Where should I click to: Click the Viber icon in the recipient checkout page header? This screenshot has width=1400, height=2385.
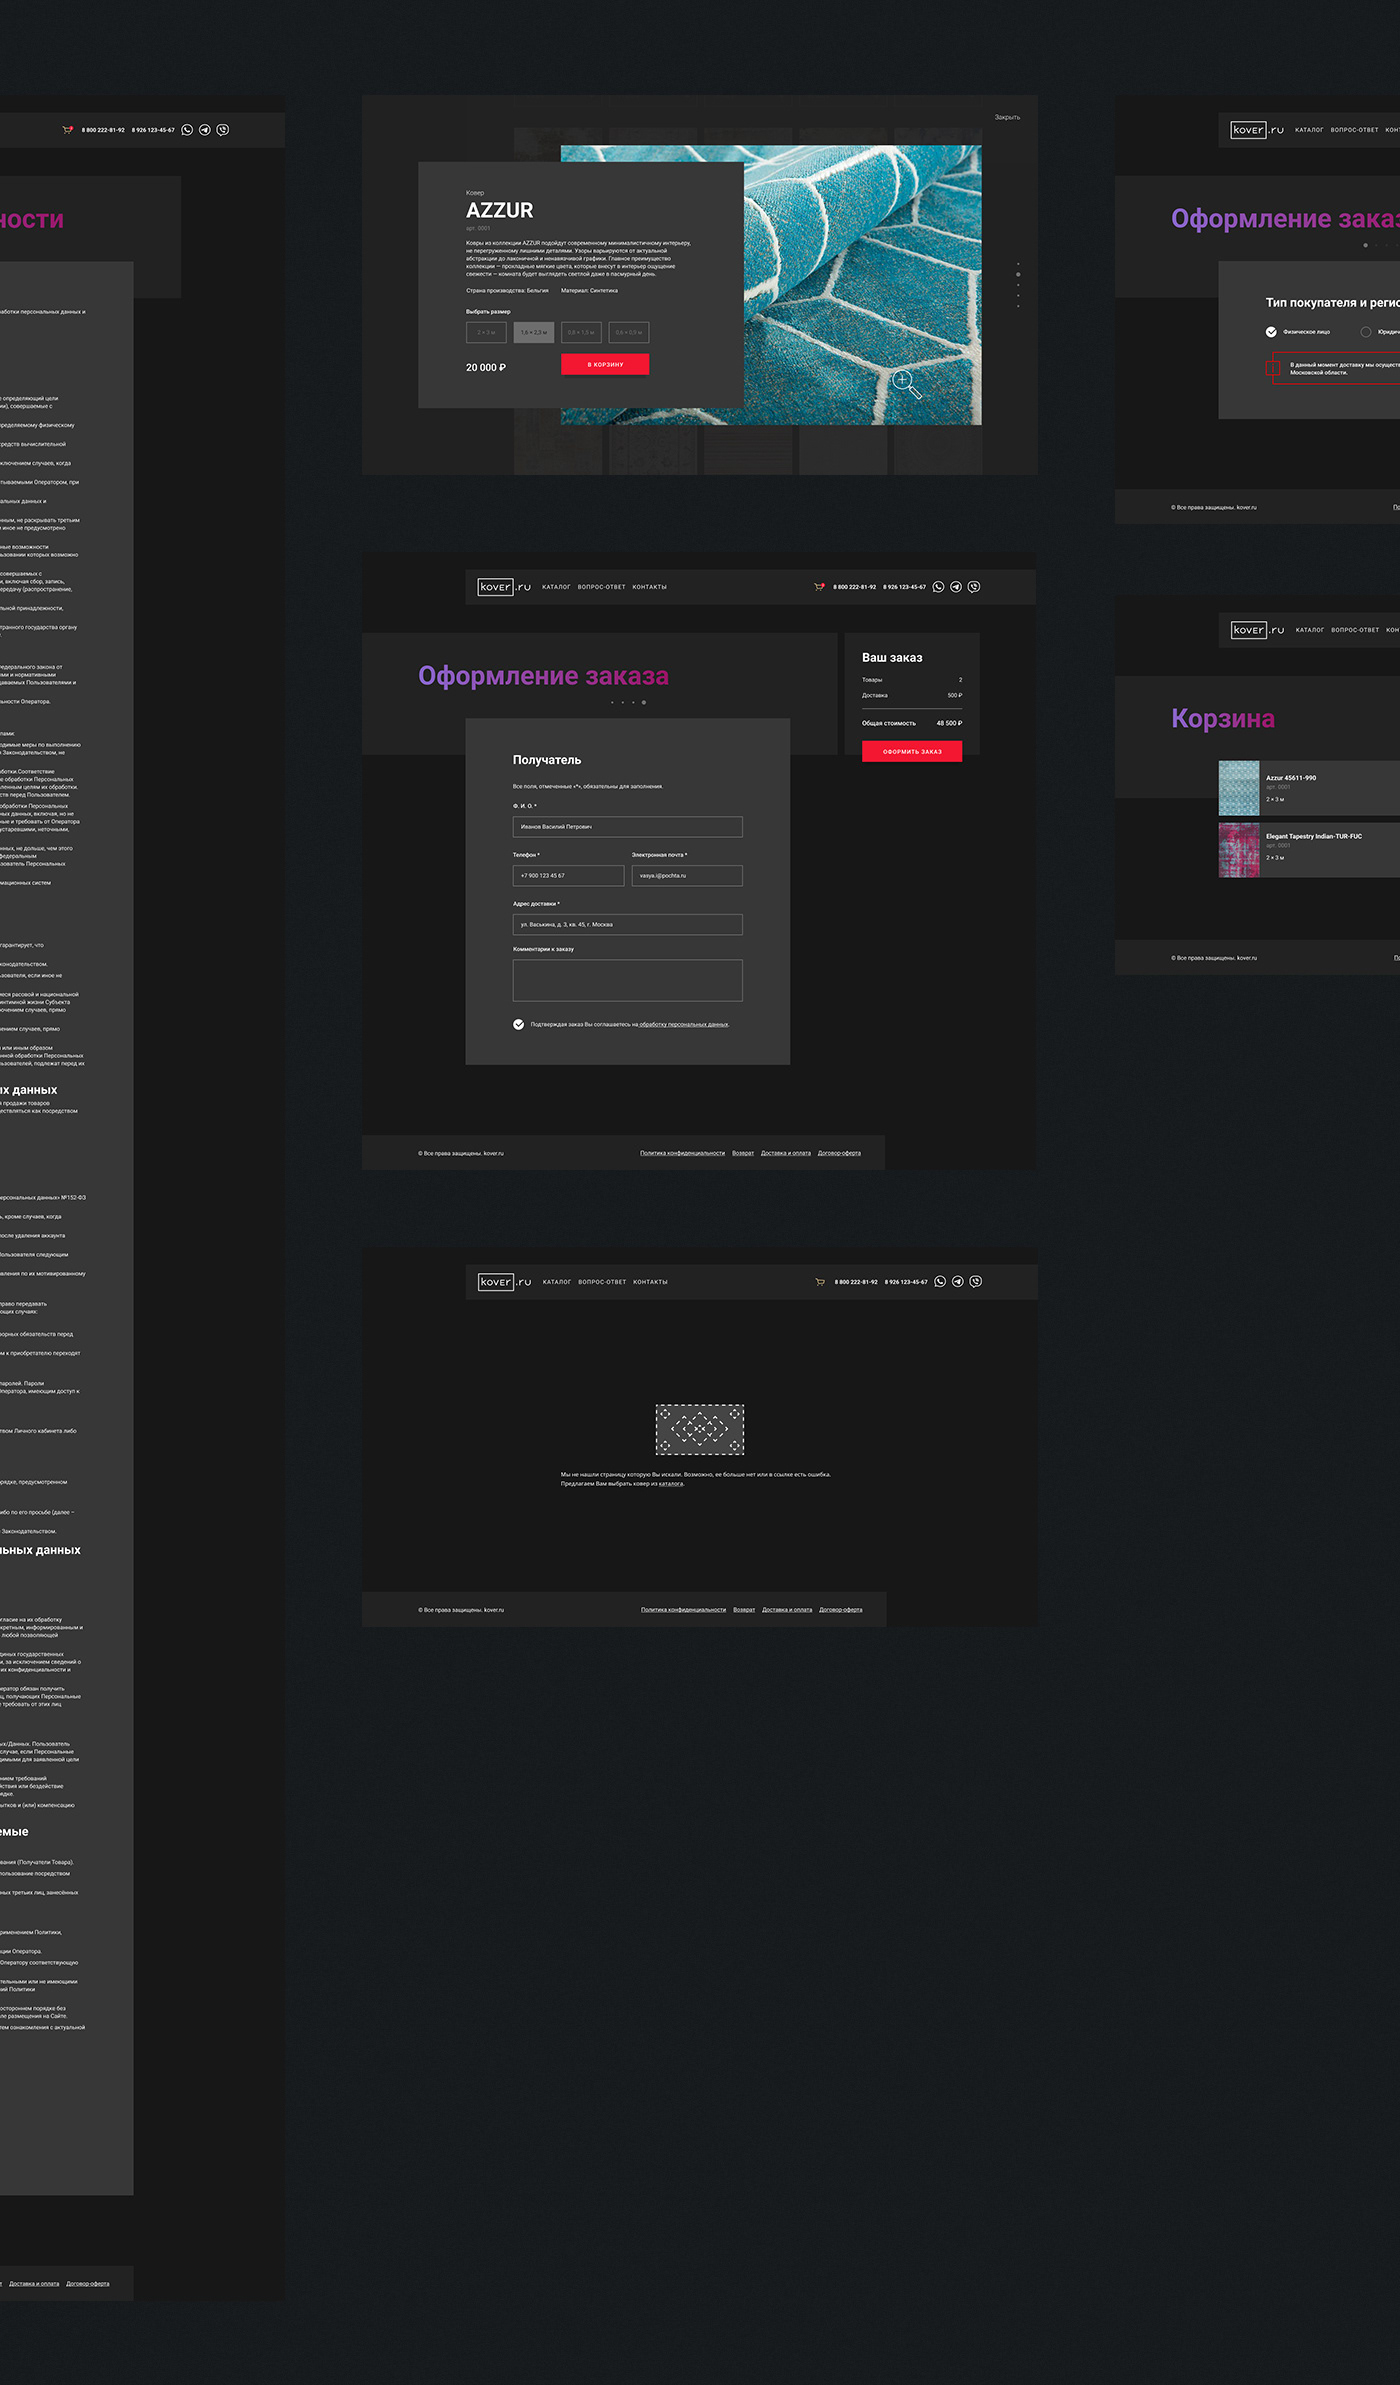(x=974, y=587)
